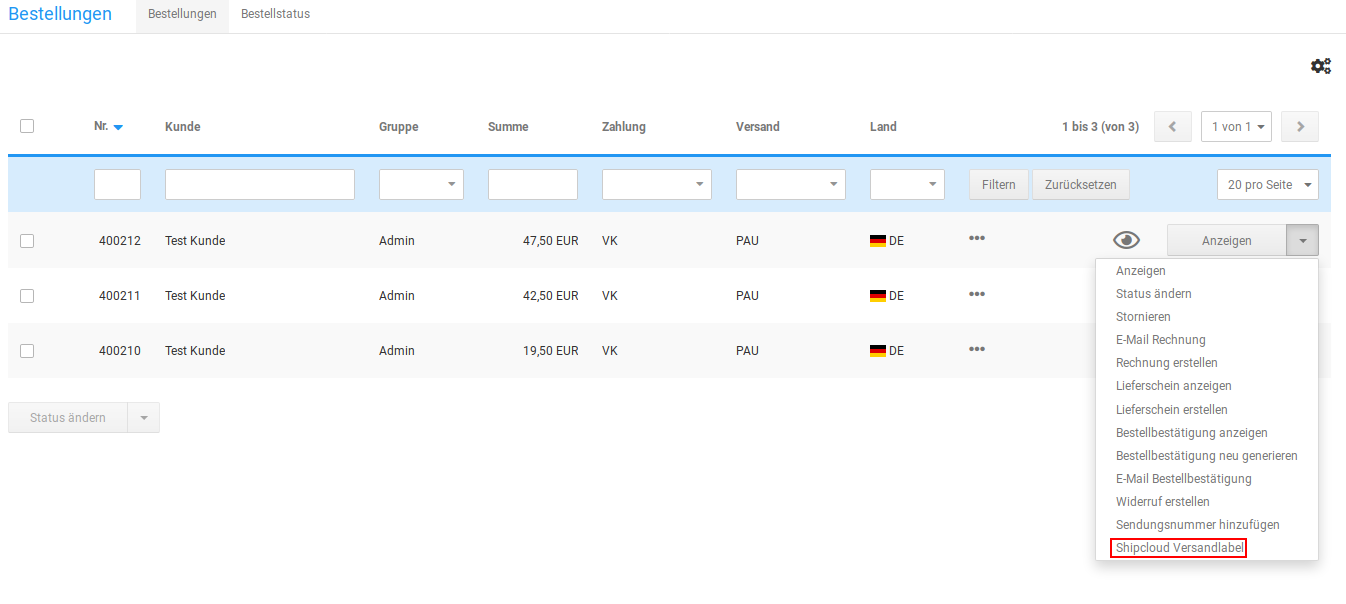This screenshot has height=604, width=1346.
Task: Toggle the select-all orders checkbox
Action: click(x=27, y=126)
